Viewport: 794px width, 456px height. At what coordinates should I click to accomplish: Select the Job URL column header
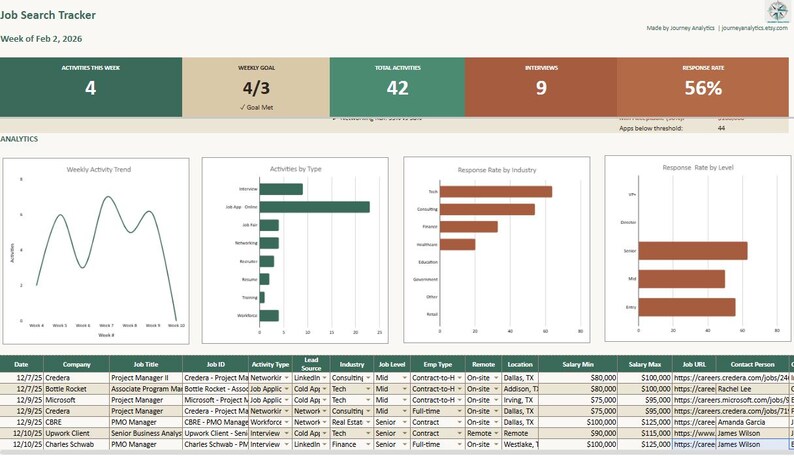click(x=694, y=364)
